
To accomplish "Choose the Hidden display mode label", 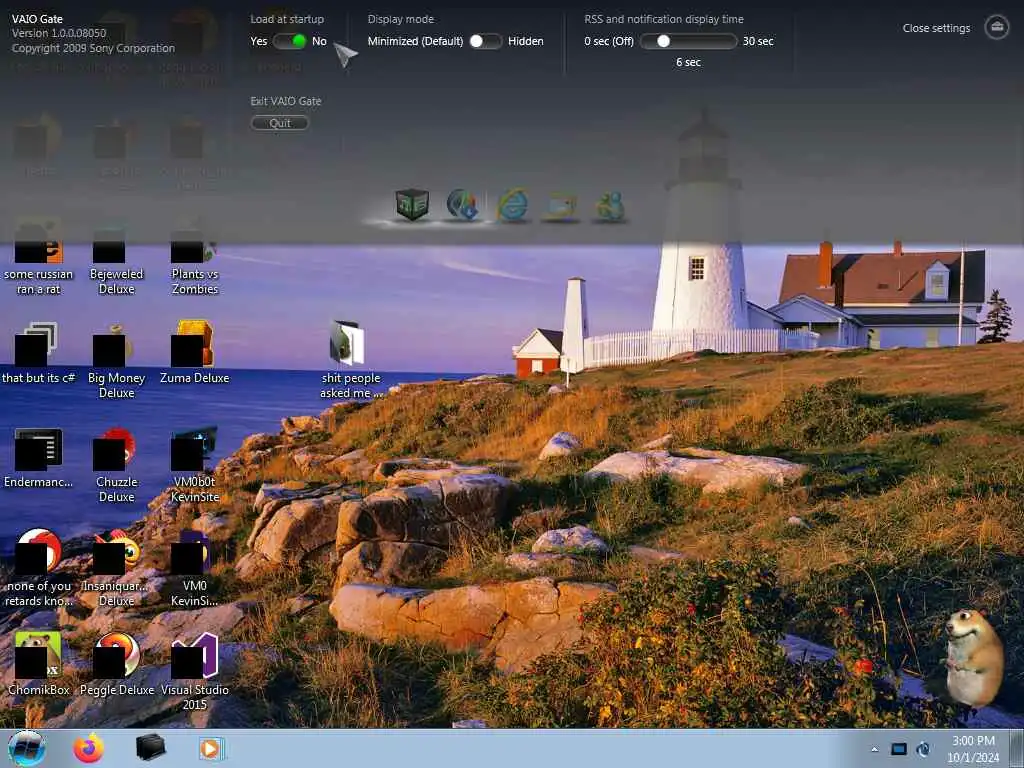I will (x=526, y=41).
